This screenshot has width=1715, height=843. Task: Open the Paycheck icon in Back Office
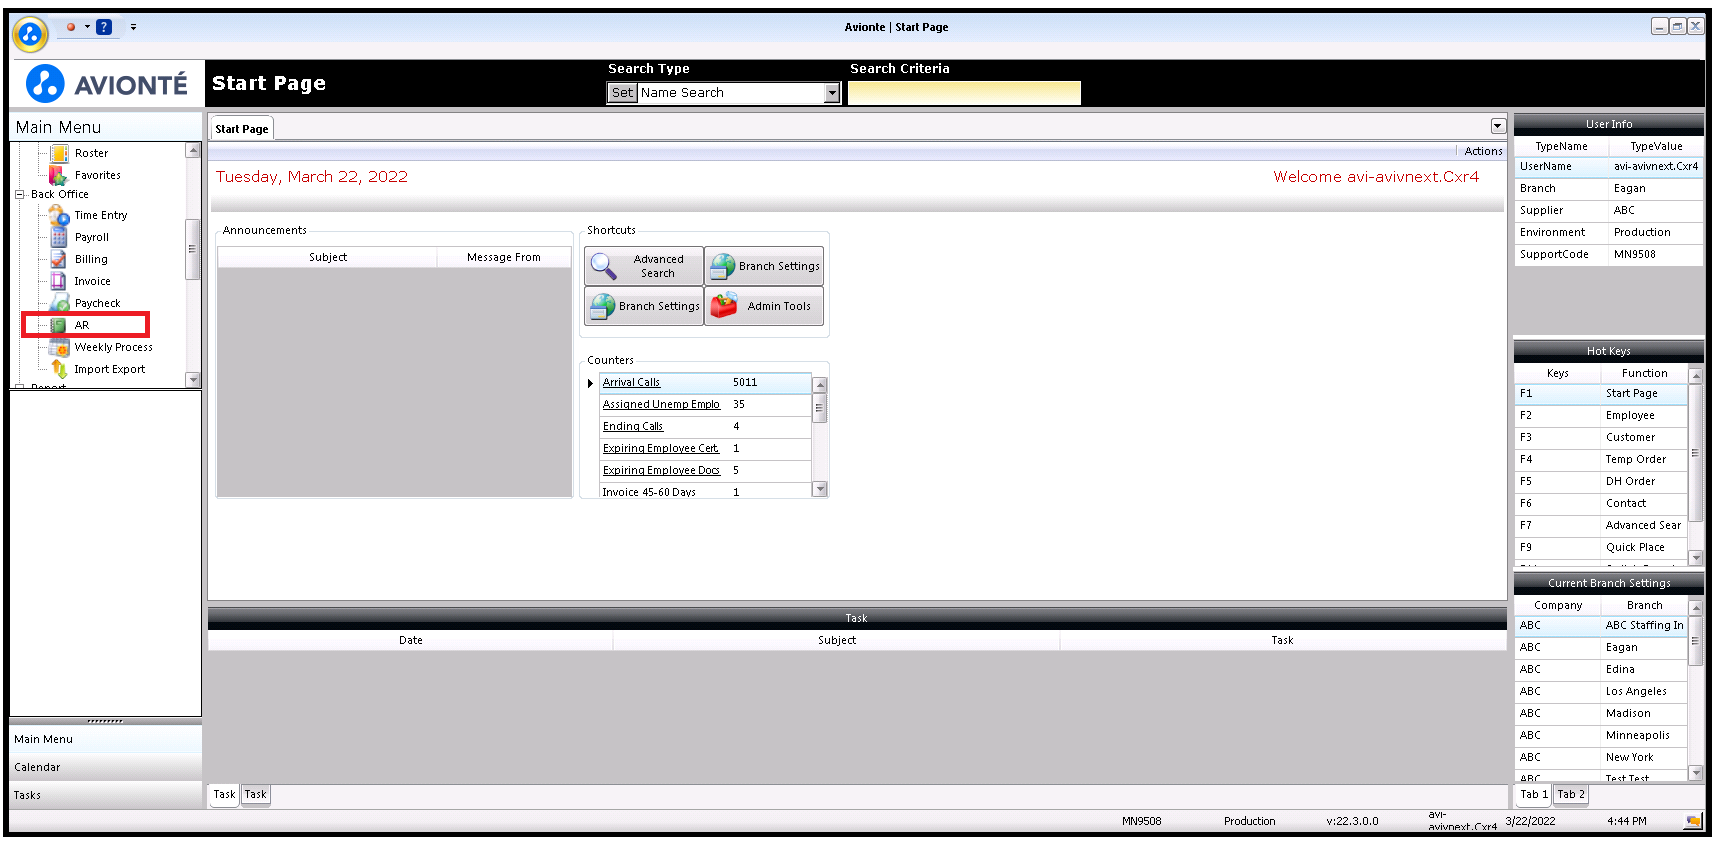59,303
